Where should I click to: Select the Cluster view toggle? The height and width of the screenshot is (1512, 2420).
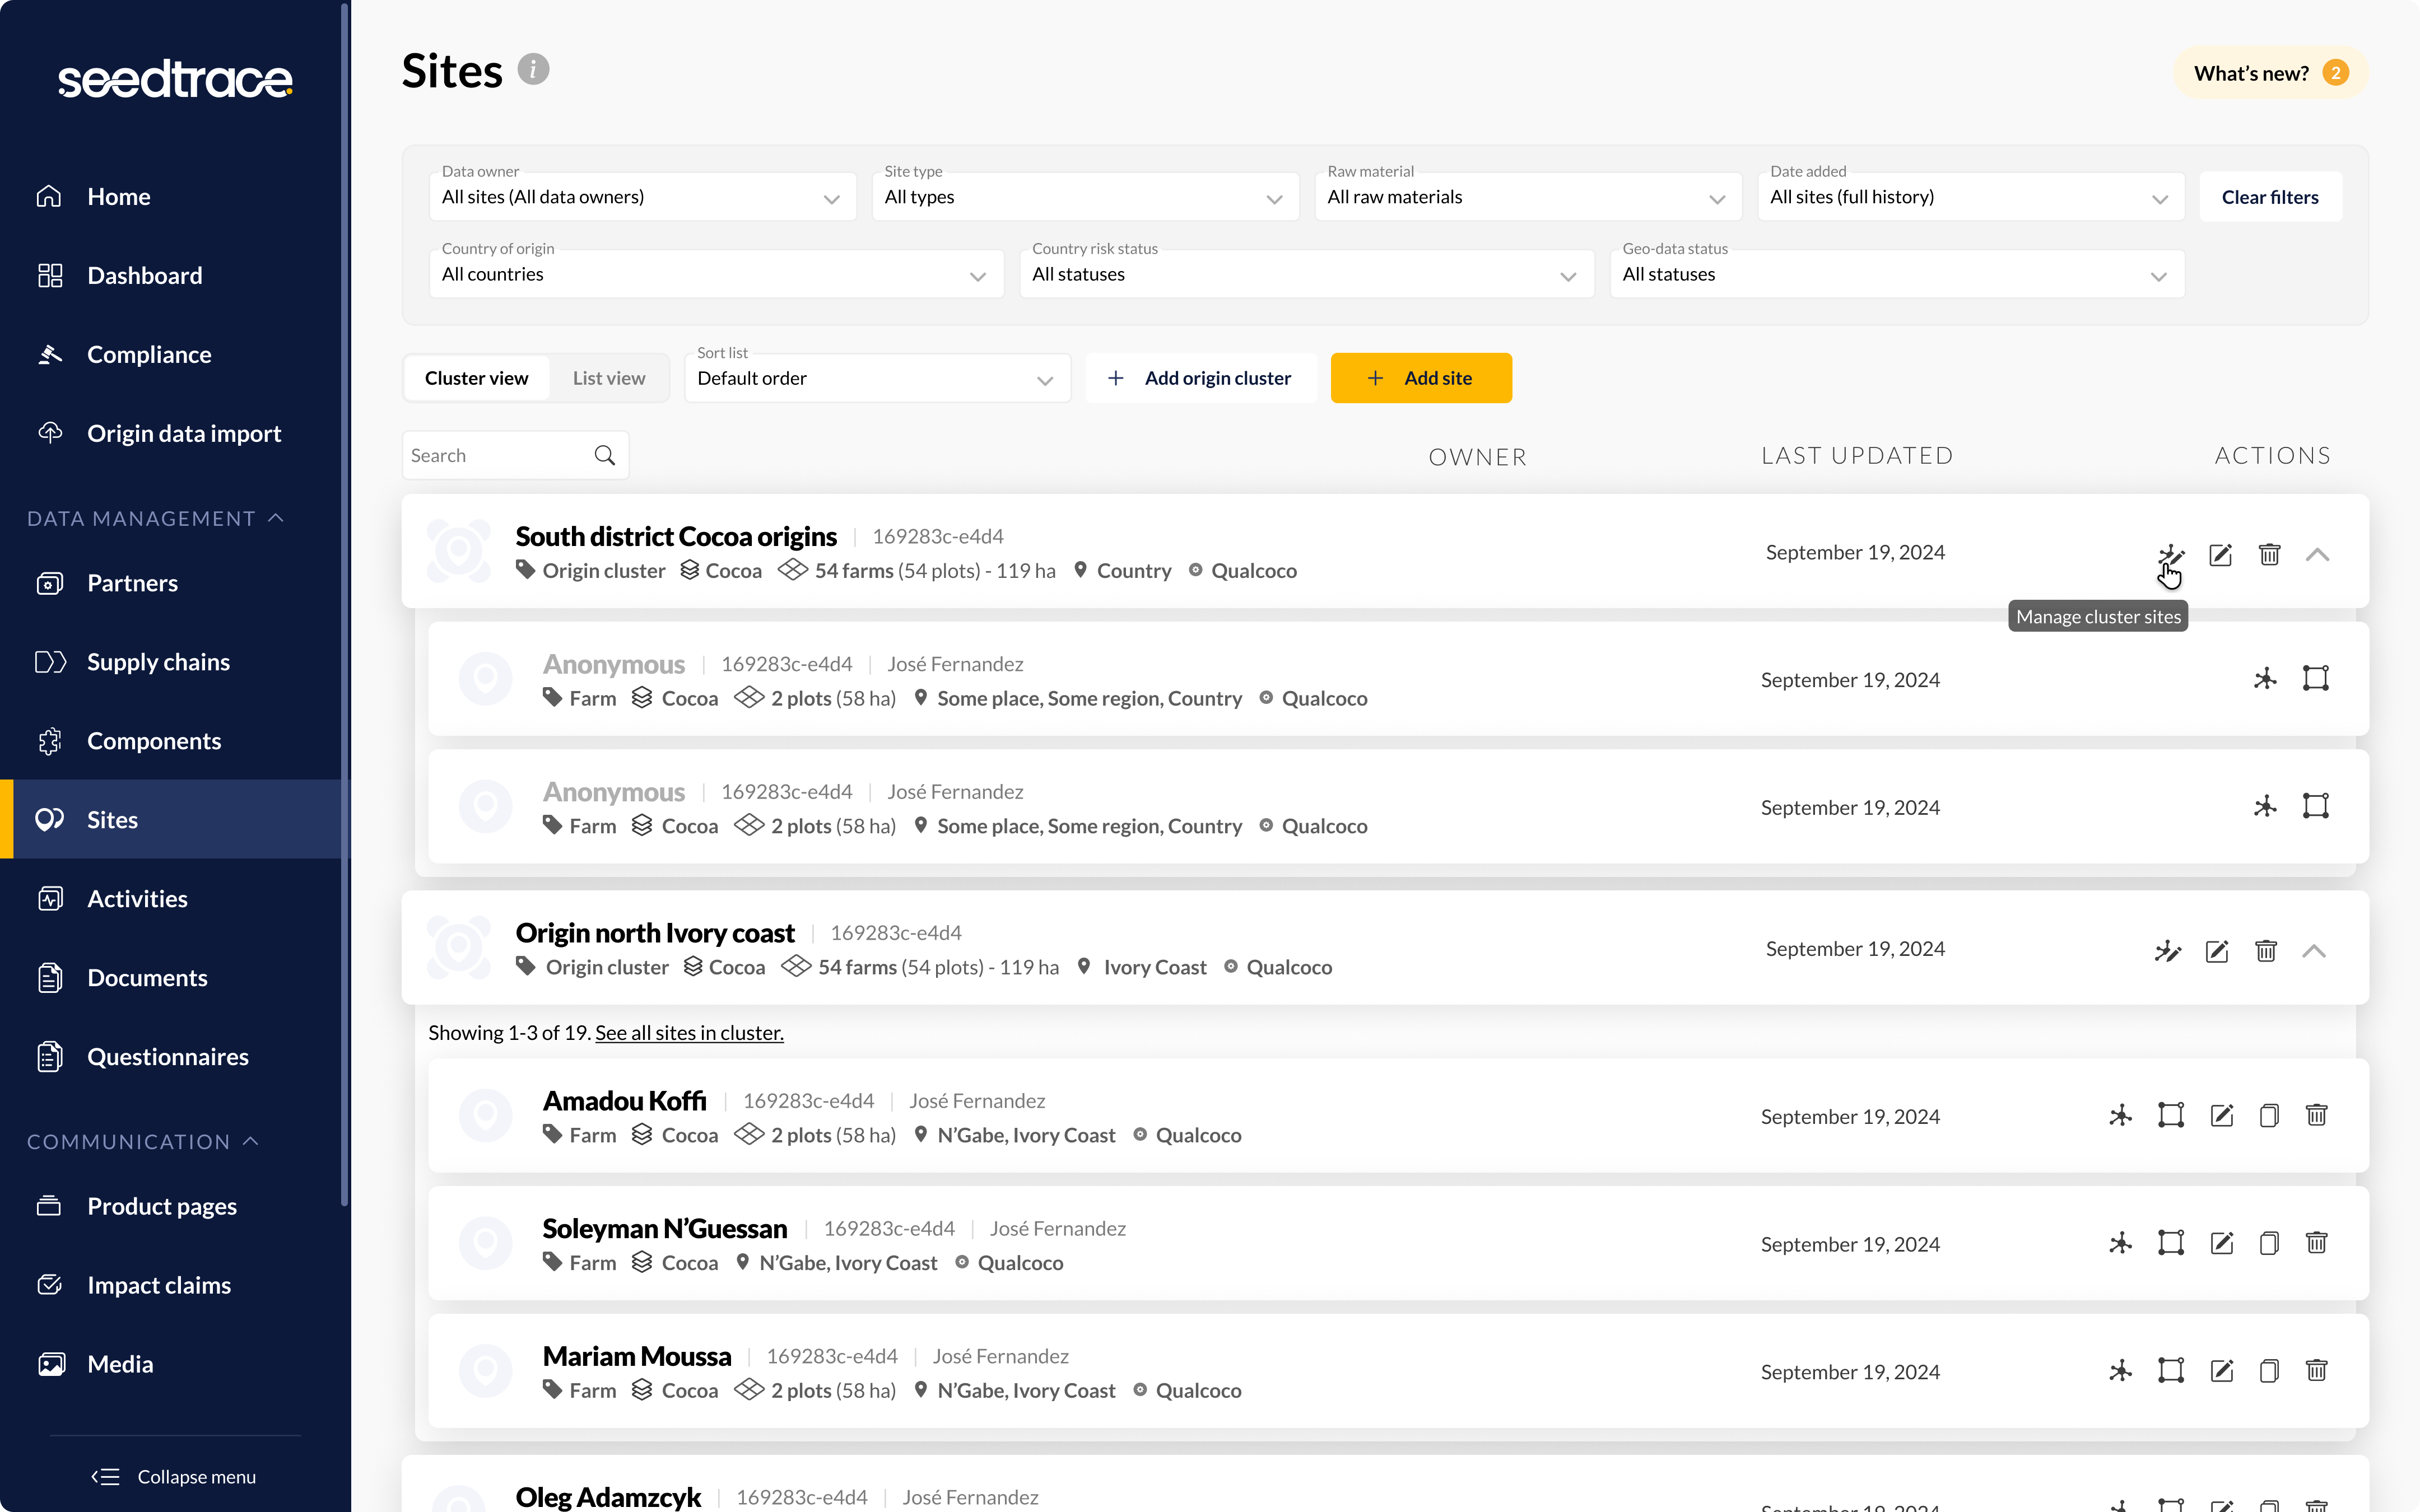click(477, 378)
